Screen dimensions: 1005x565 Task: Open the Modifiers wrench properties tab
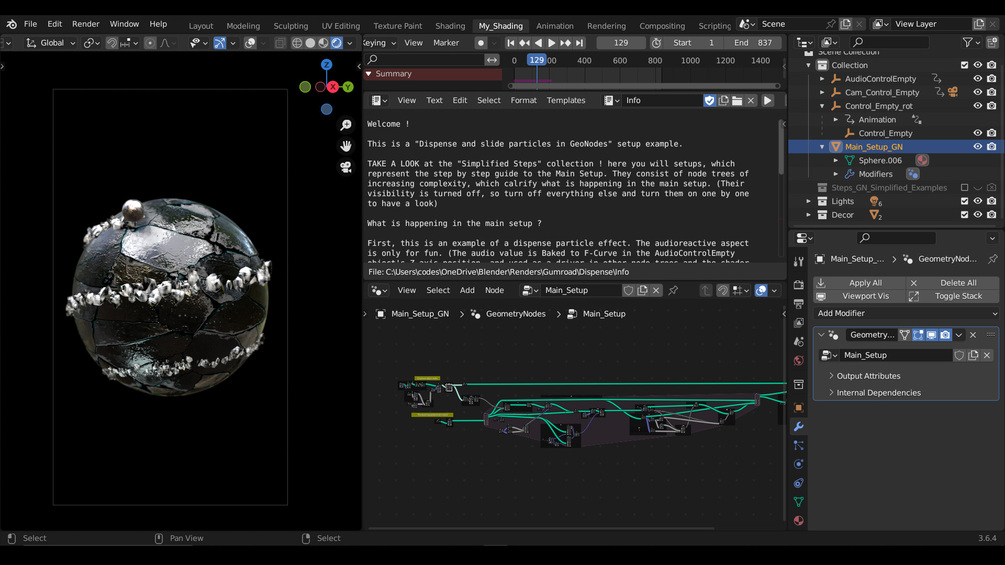[x=798, y=427]
